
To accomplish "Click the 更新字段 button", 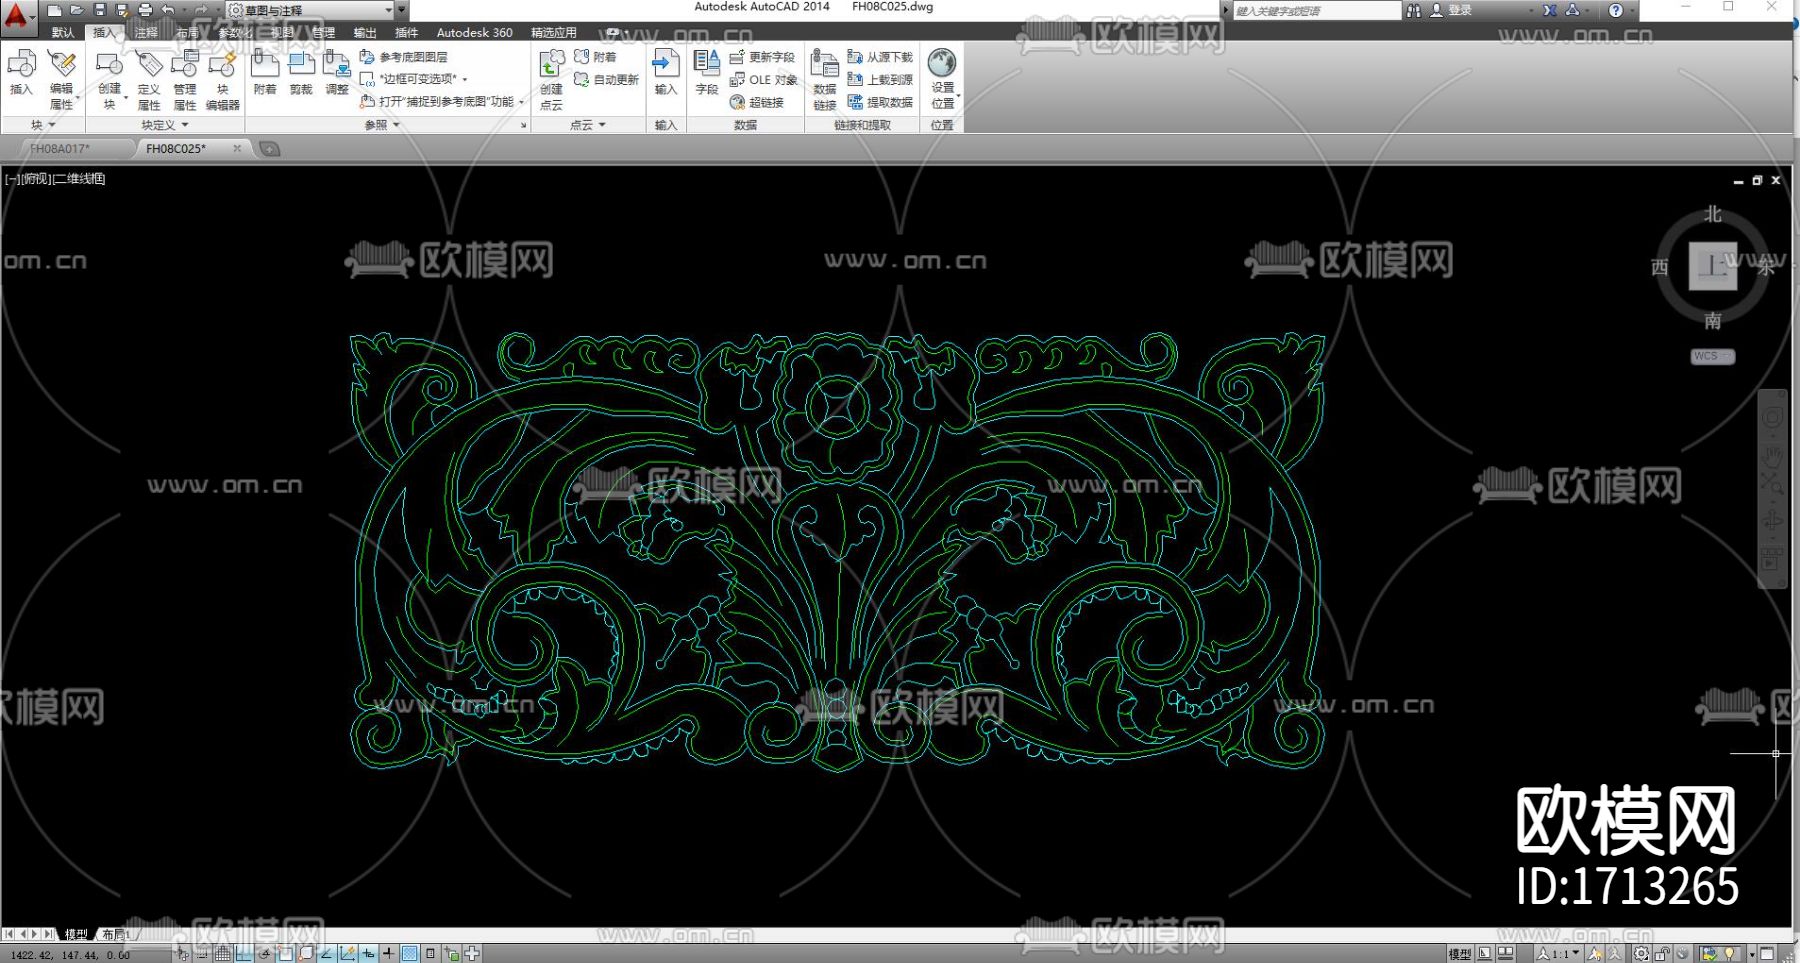I will 762,57.
